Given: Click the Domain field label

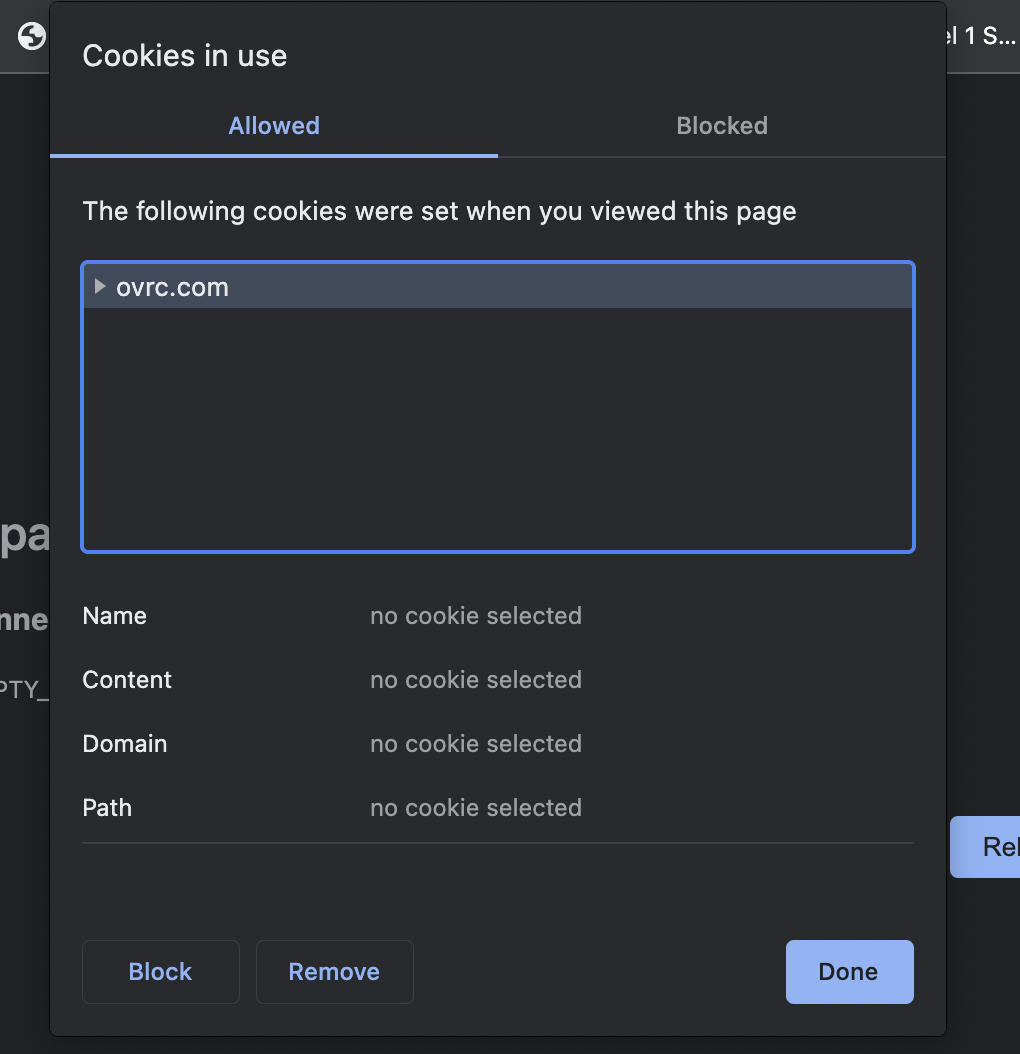Looking at the screenshot, I should 125,744.
